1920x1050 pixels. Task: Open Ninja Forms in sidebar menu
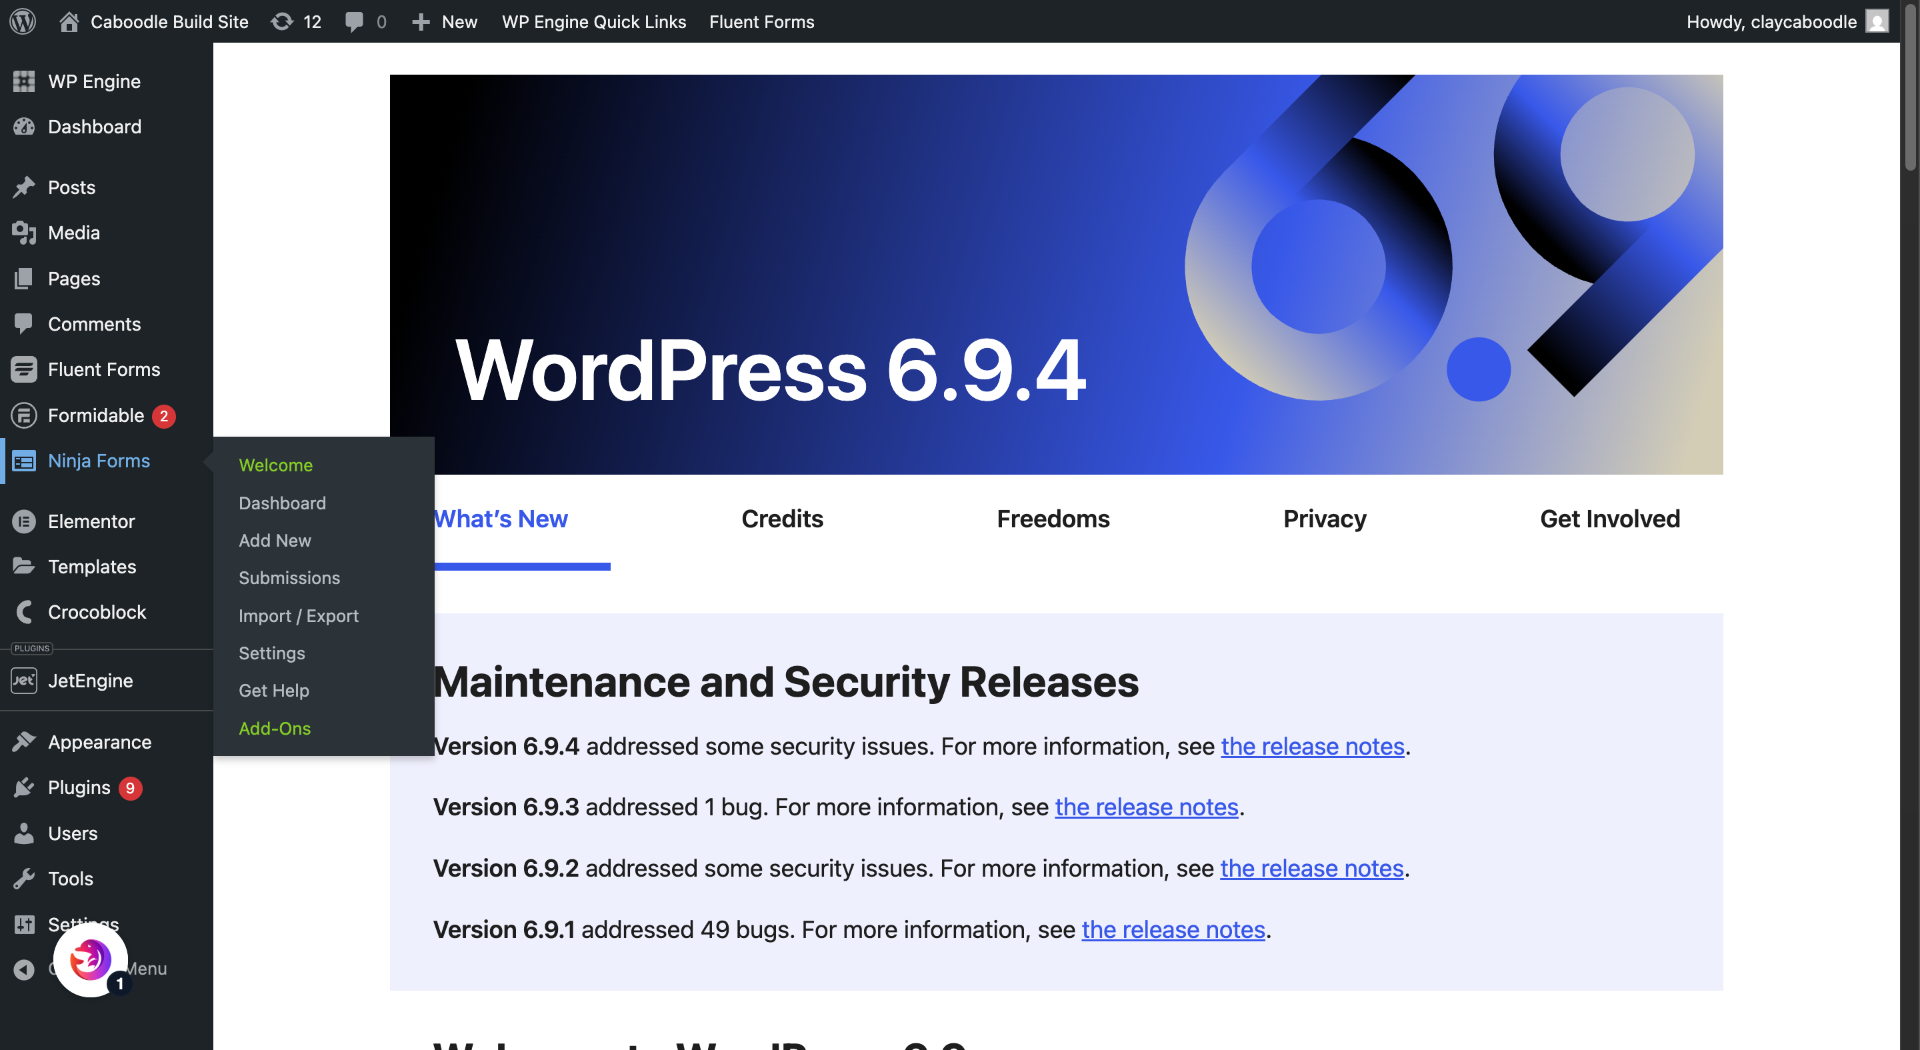point(99,461)
